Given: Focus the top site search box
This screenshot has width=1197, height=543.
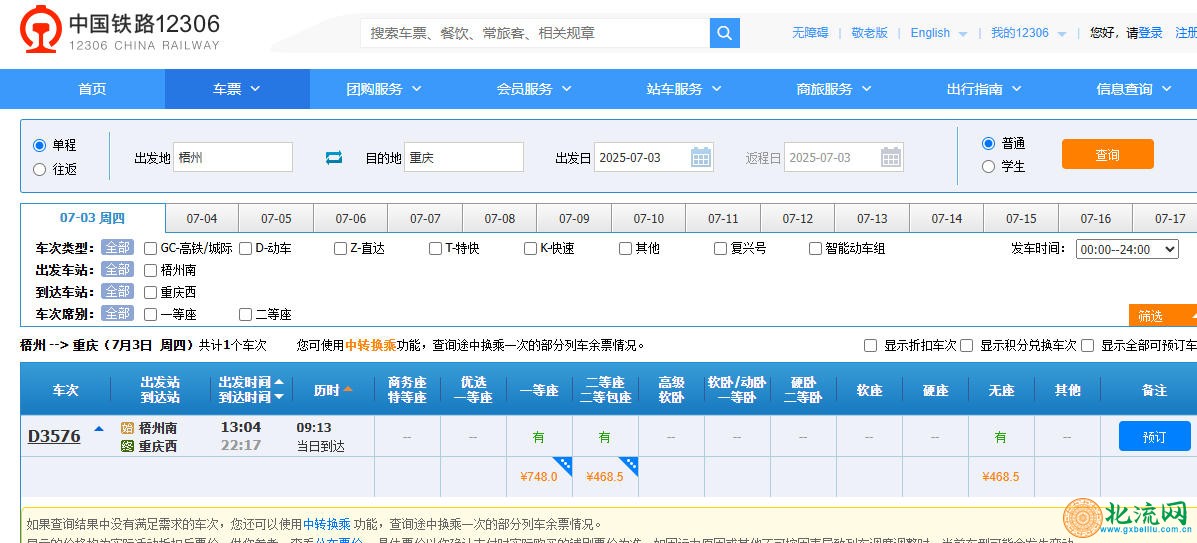Looking at the screenshot, I should coord(535,34).
